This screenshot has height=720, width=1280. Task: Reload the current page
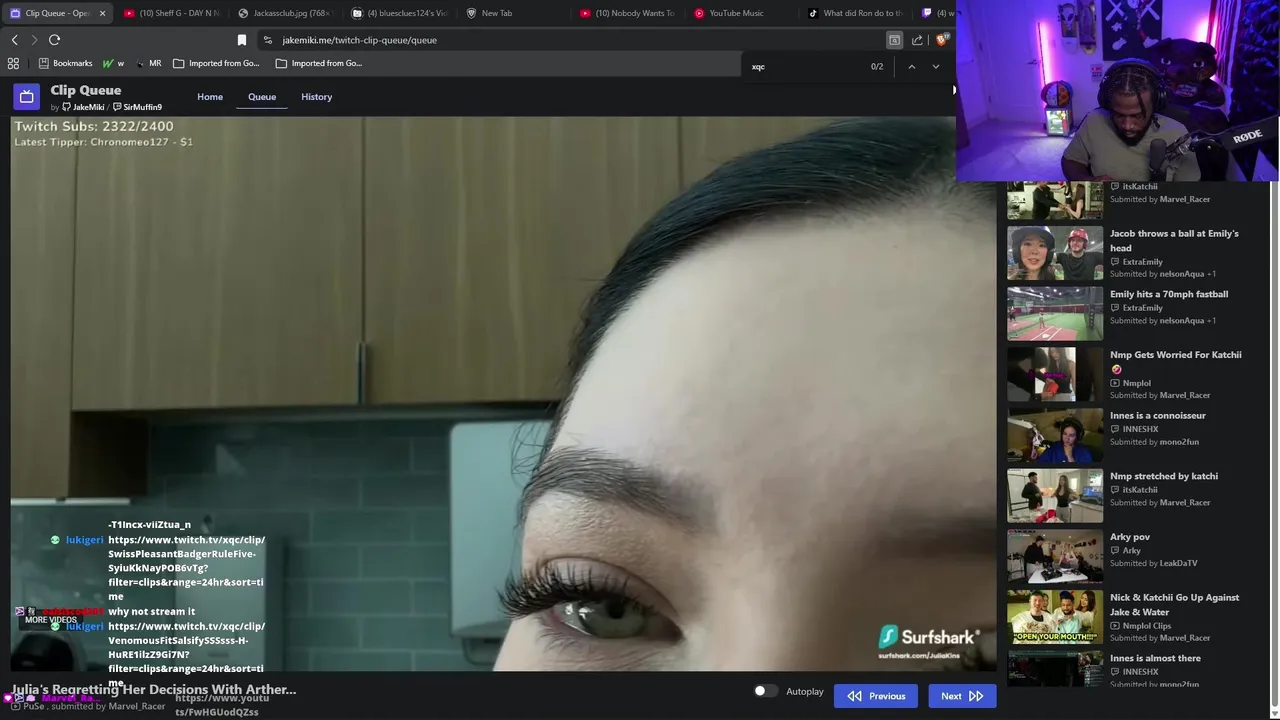pos(54,40)
